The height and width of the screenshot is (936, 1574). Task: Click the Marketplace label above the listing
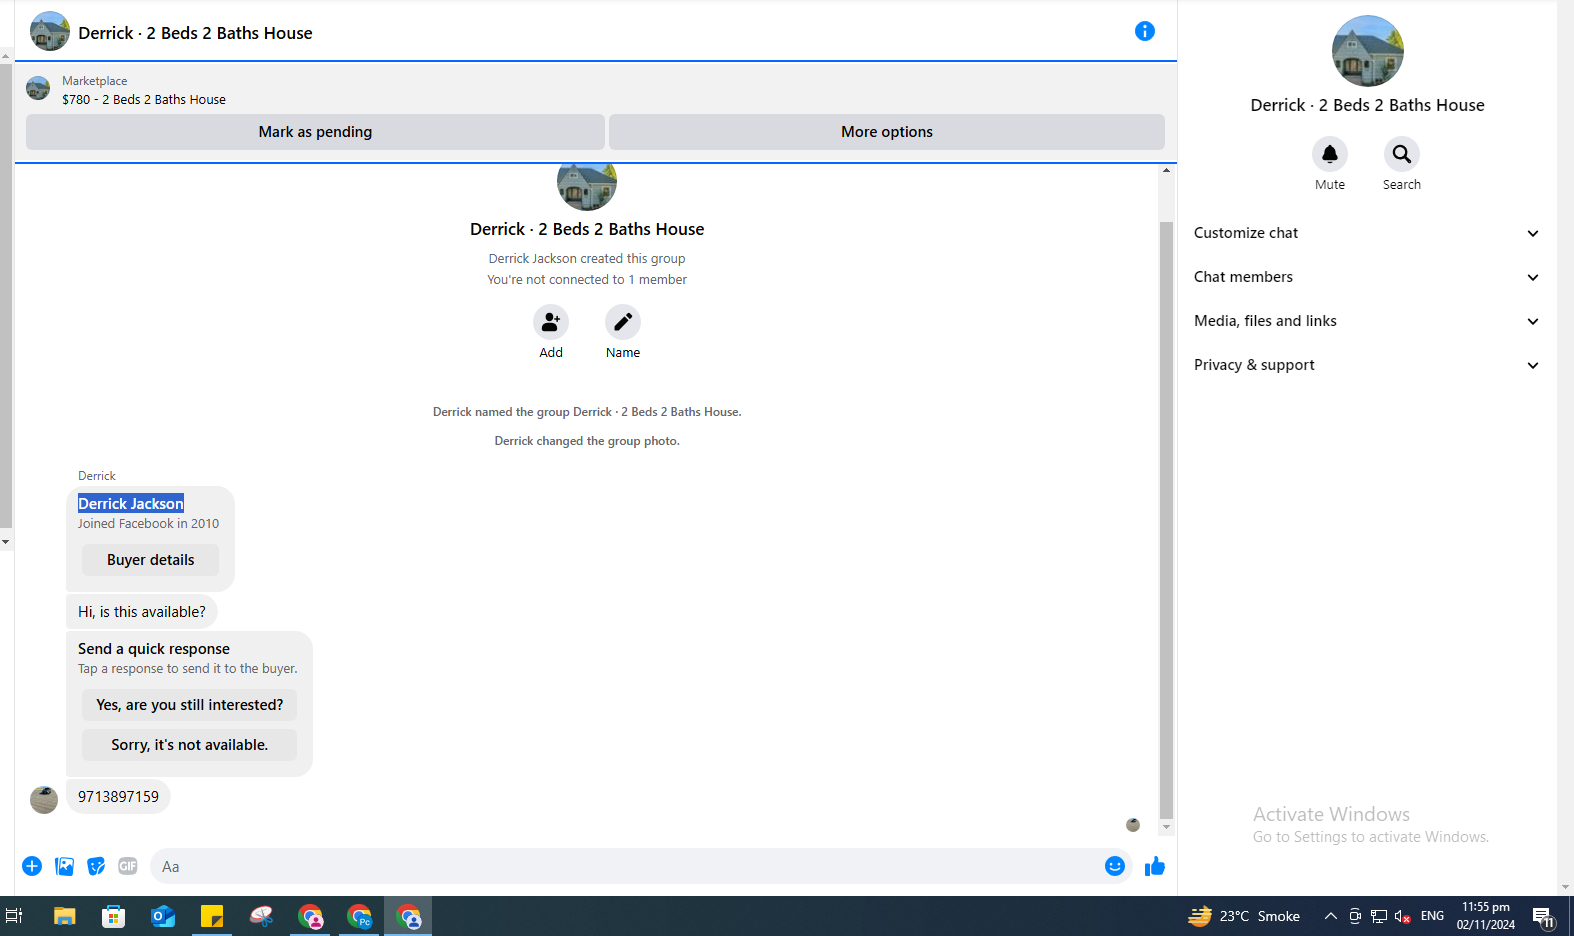click(95, 81)
